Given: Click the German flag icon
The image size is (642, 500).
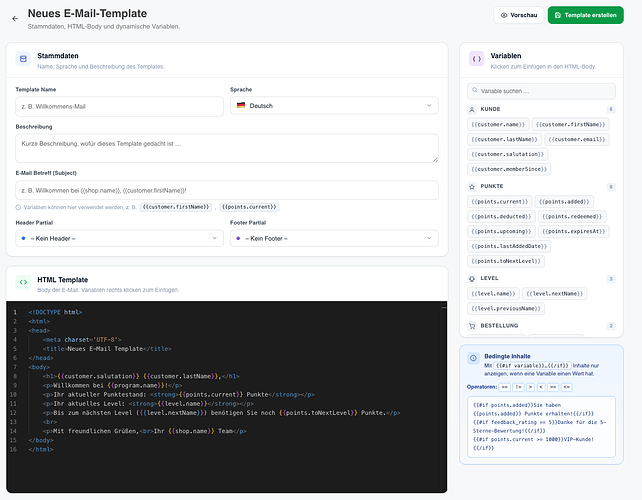Looking at the screenshot, I should point(241,105).
